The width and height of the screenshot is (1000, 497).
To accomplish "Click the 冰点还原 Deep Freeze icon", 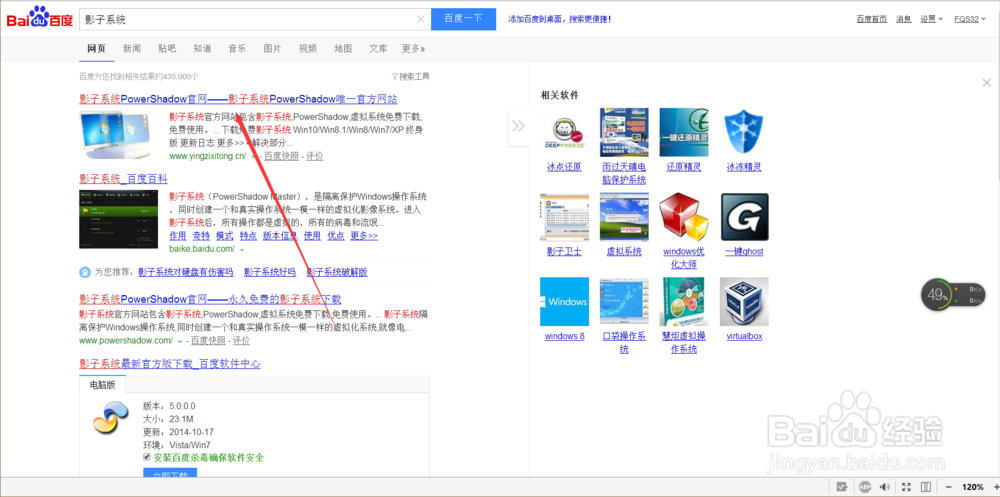I will [x=564, y=133].
